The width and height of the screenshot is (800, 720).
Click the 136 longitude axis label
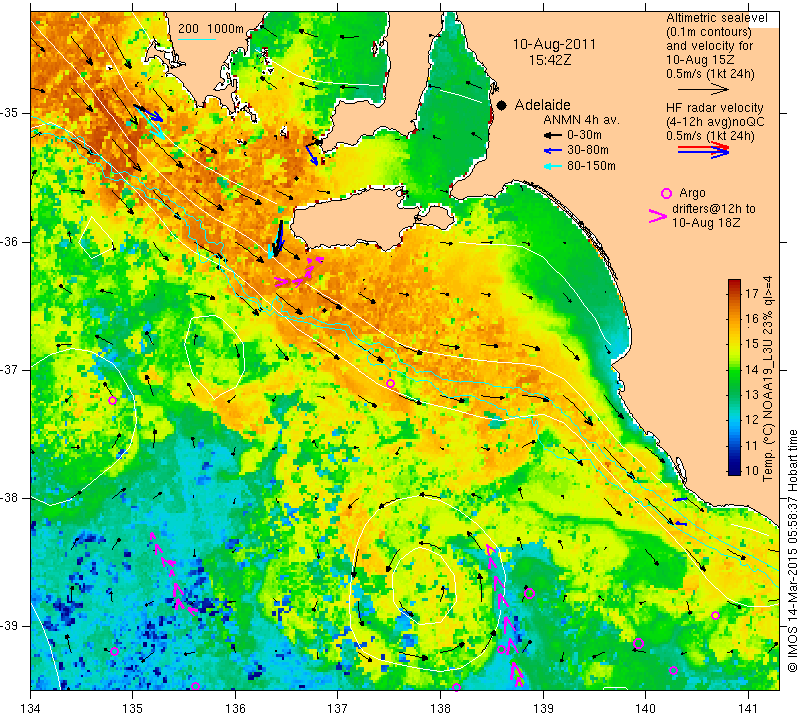point(235,709)
